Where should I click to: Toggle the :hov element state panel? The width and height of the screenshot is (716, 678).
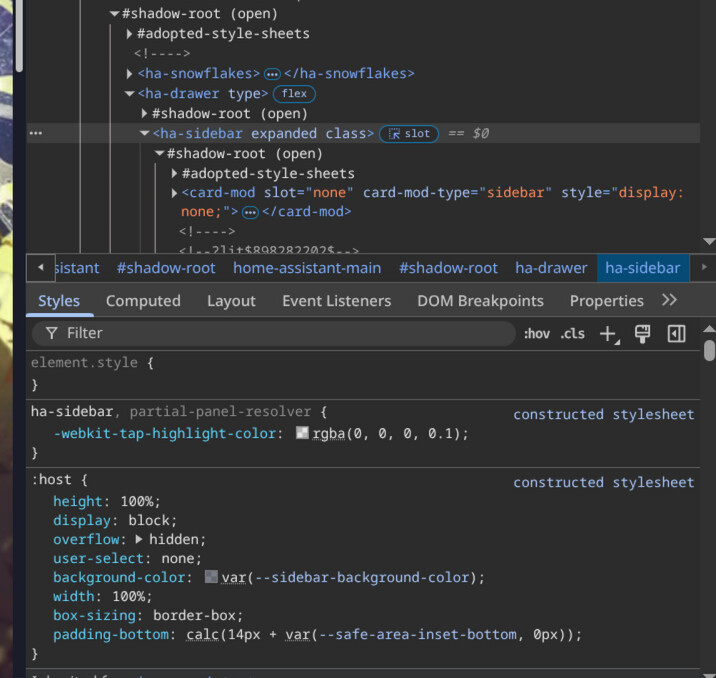537,334
